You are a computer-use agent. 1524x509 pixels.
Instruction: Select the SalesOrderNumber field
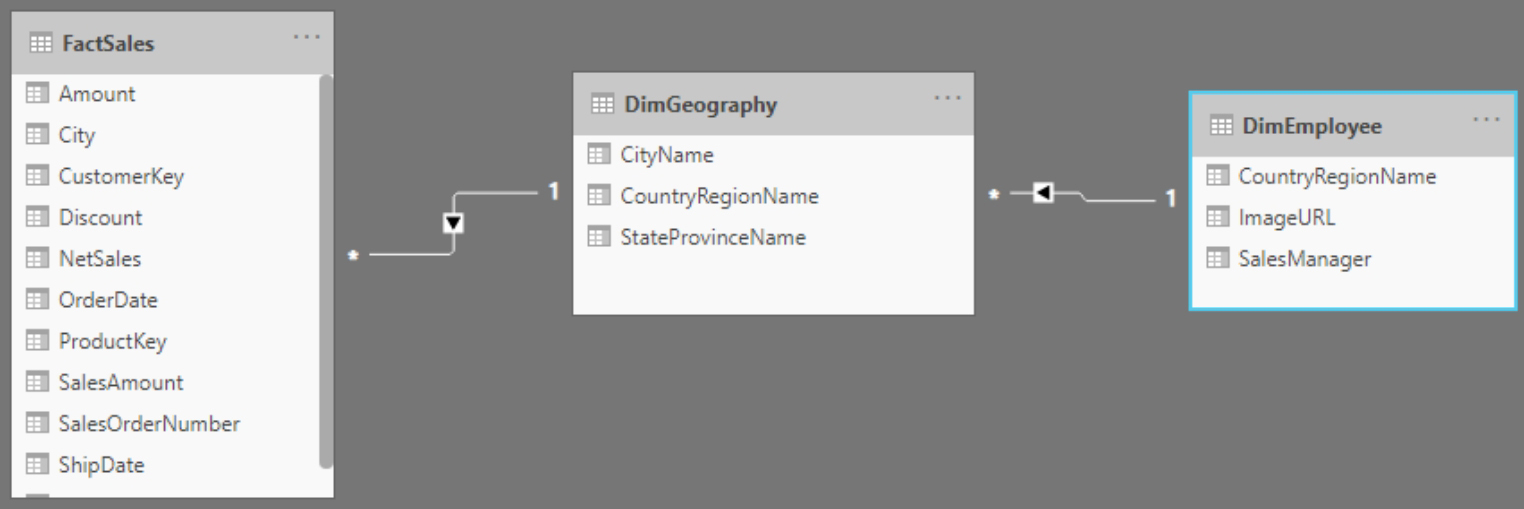149,424
